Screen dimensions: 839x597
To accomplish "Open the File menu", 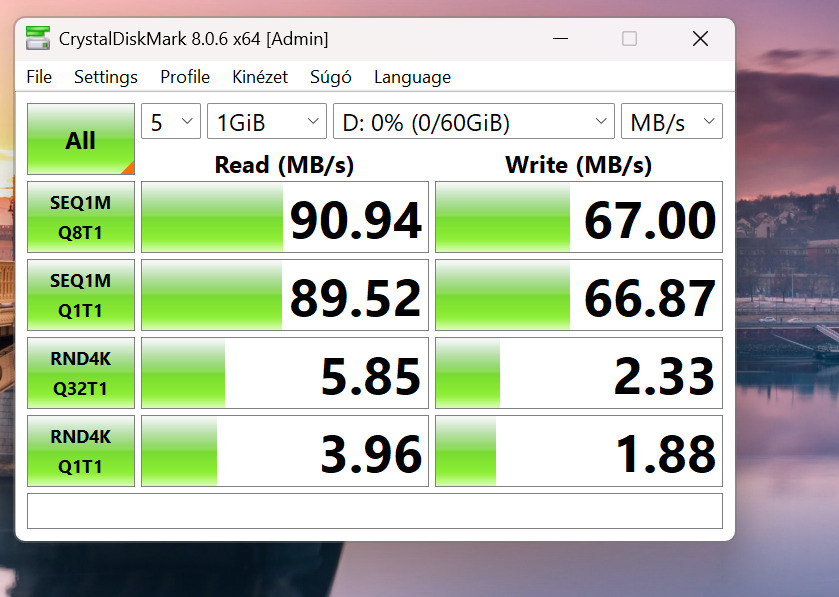I will pos(39,77).
